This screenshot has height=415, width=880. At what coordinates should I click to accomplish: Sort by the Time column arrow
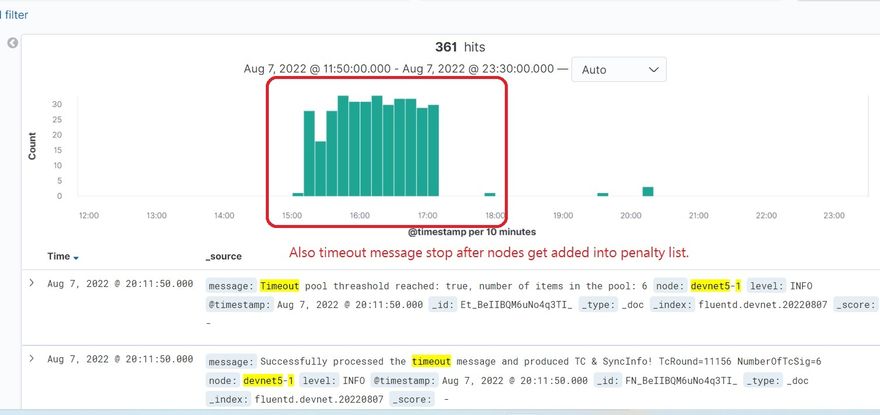tap(76, 257)
